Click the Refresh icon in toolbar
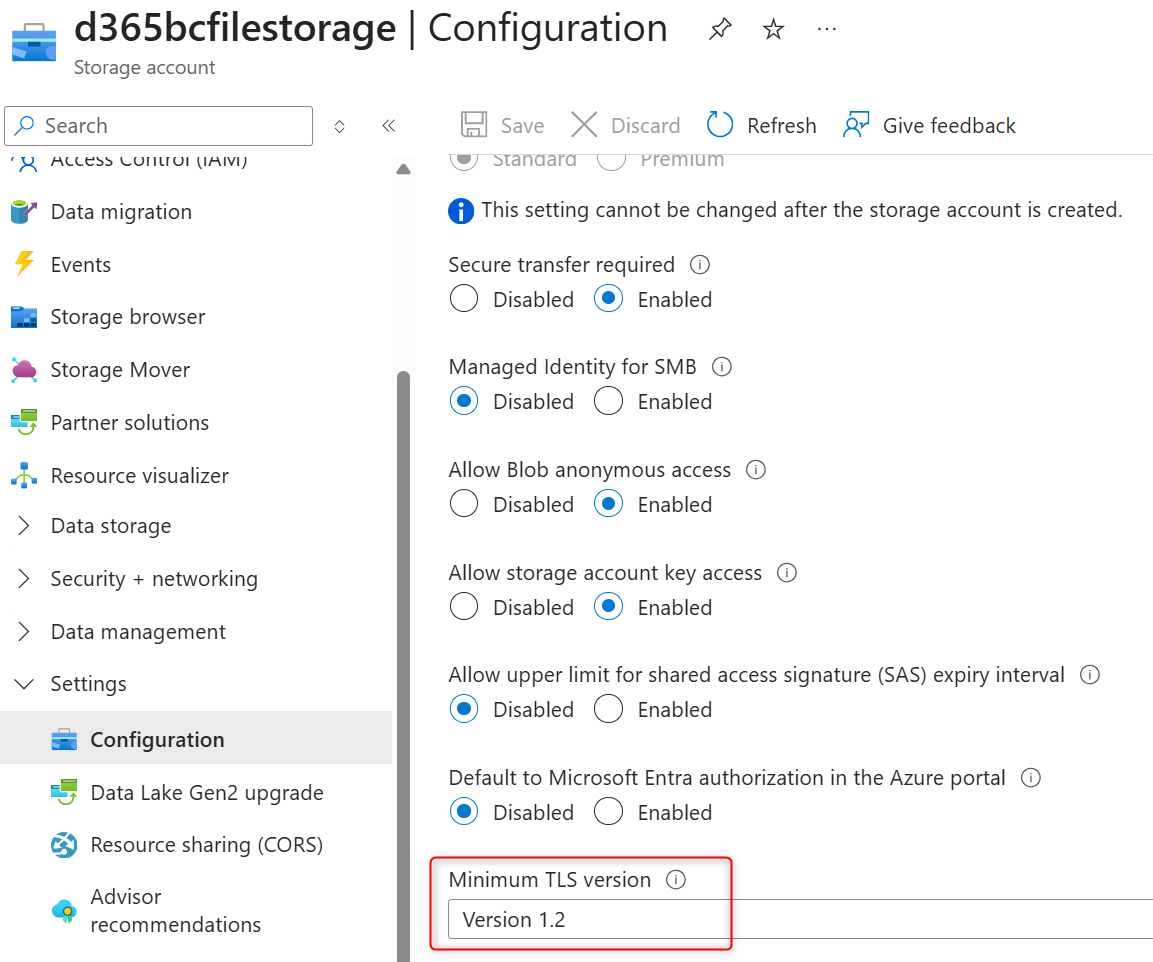 click(720, 125)
